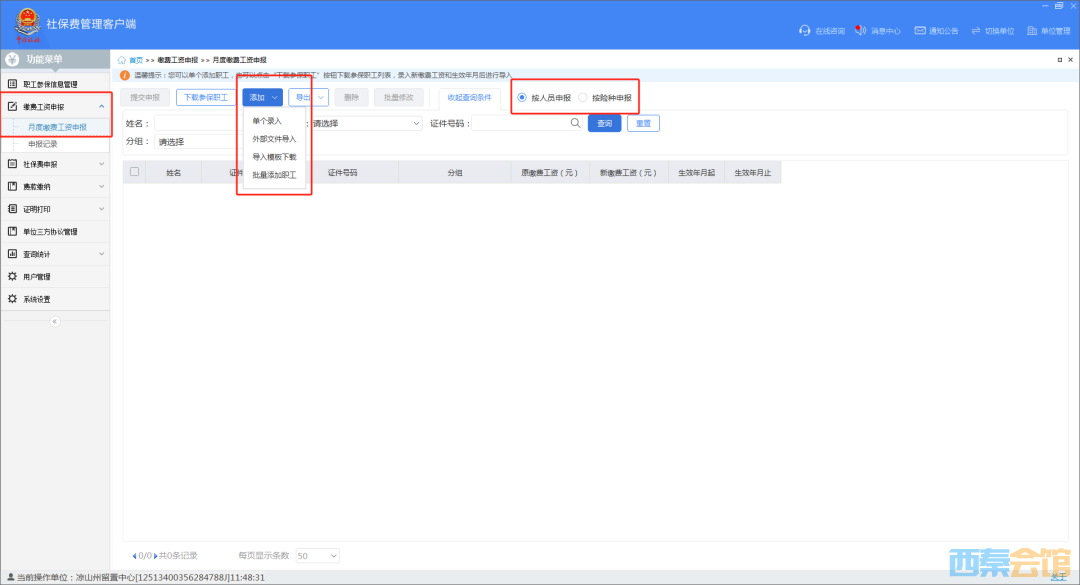Open 在线咨询 headset icon in header
Image resolution: width=1080 pixels, height=585 pixels.
(x=804, y=31)
